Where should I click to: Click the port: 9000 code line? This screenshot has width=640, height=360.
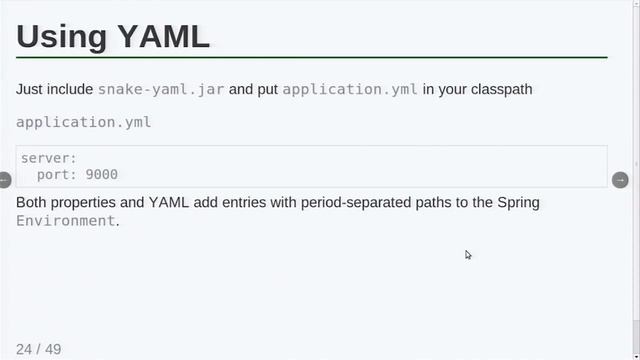[x=77, y=175]
